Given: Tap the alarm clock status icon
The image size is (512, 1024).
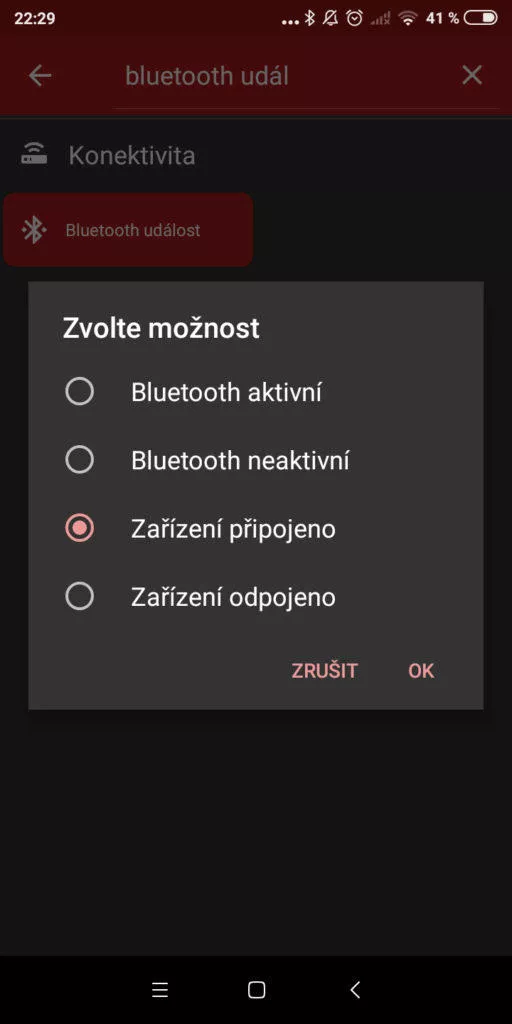Looking at the screenshot, I should 355,18.
